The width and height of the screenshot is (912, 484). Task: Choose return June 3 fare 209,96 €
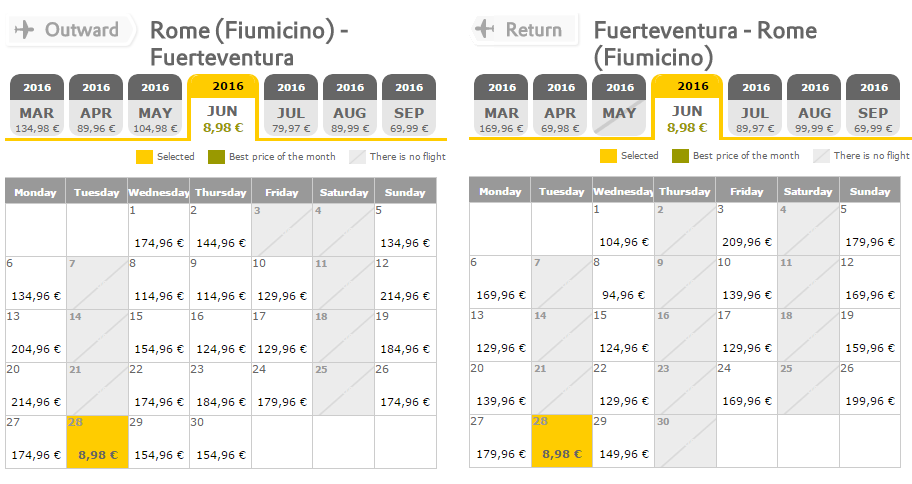[746, 229]
